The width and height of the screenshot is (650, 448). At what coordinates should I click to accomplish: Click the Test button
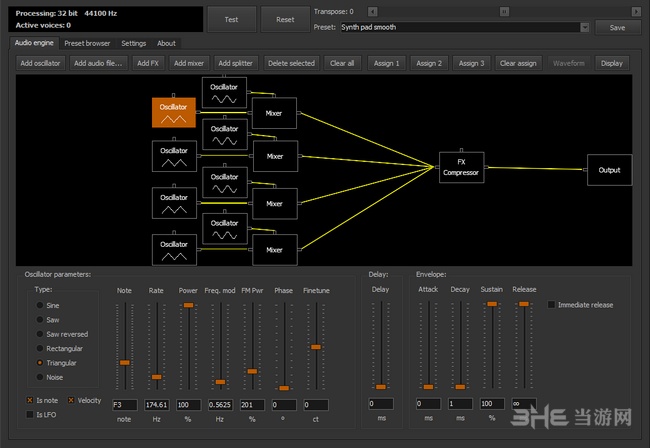tap(231, 19)
